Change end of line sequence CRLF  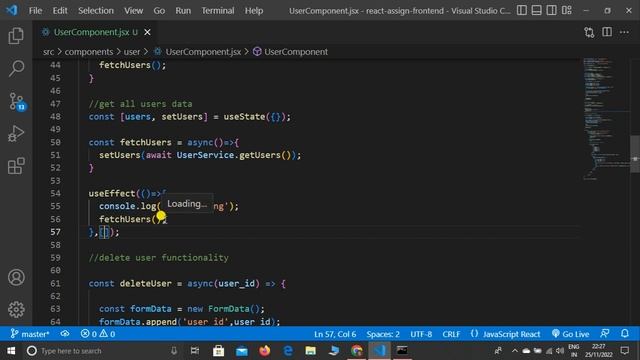coord(451,334)
